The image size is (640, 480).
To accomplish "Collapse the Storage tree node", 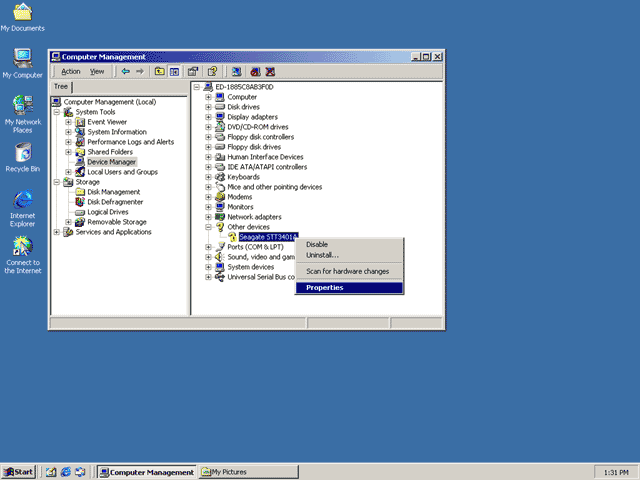I will point(57,182).
